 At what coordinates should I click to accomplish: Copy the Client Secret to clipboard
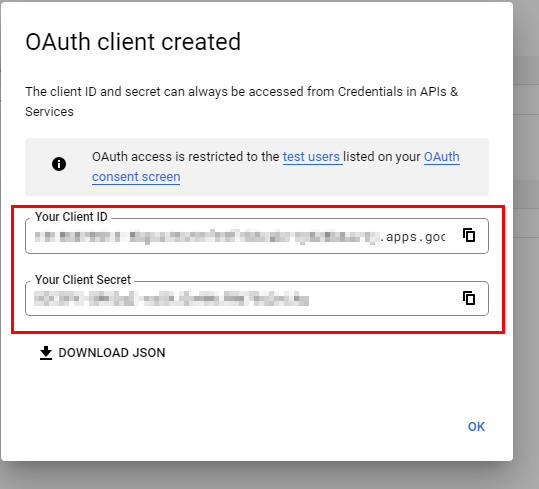(x=469, y=298)
